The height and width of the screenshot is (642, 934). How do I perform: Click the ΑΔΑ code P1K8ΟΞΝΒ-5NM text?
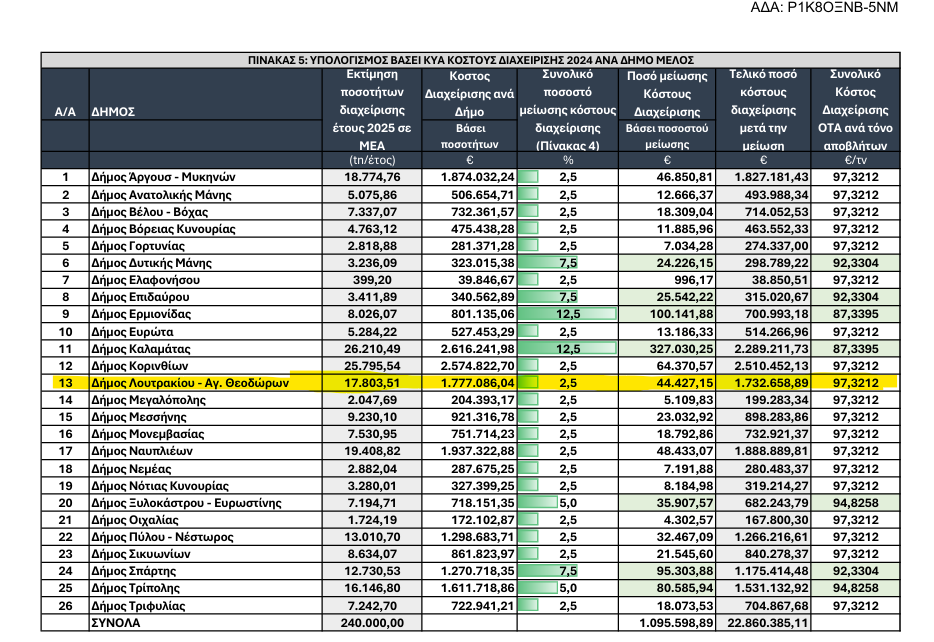coord(841,9)
